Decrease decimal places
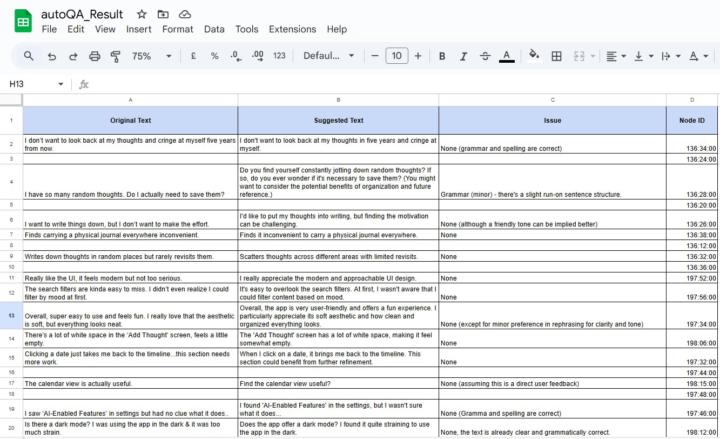Screen dimensions: 720x439 [x=236, y=56]
